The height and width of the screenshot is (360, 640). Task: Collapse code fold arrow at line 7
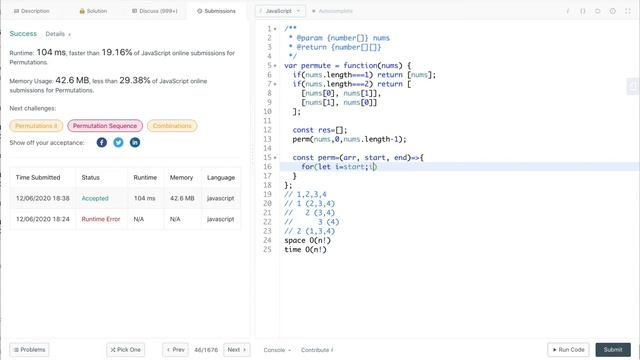275,84
